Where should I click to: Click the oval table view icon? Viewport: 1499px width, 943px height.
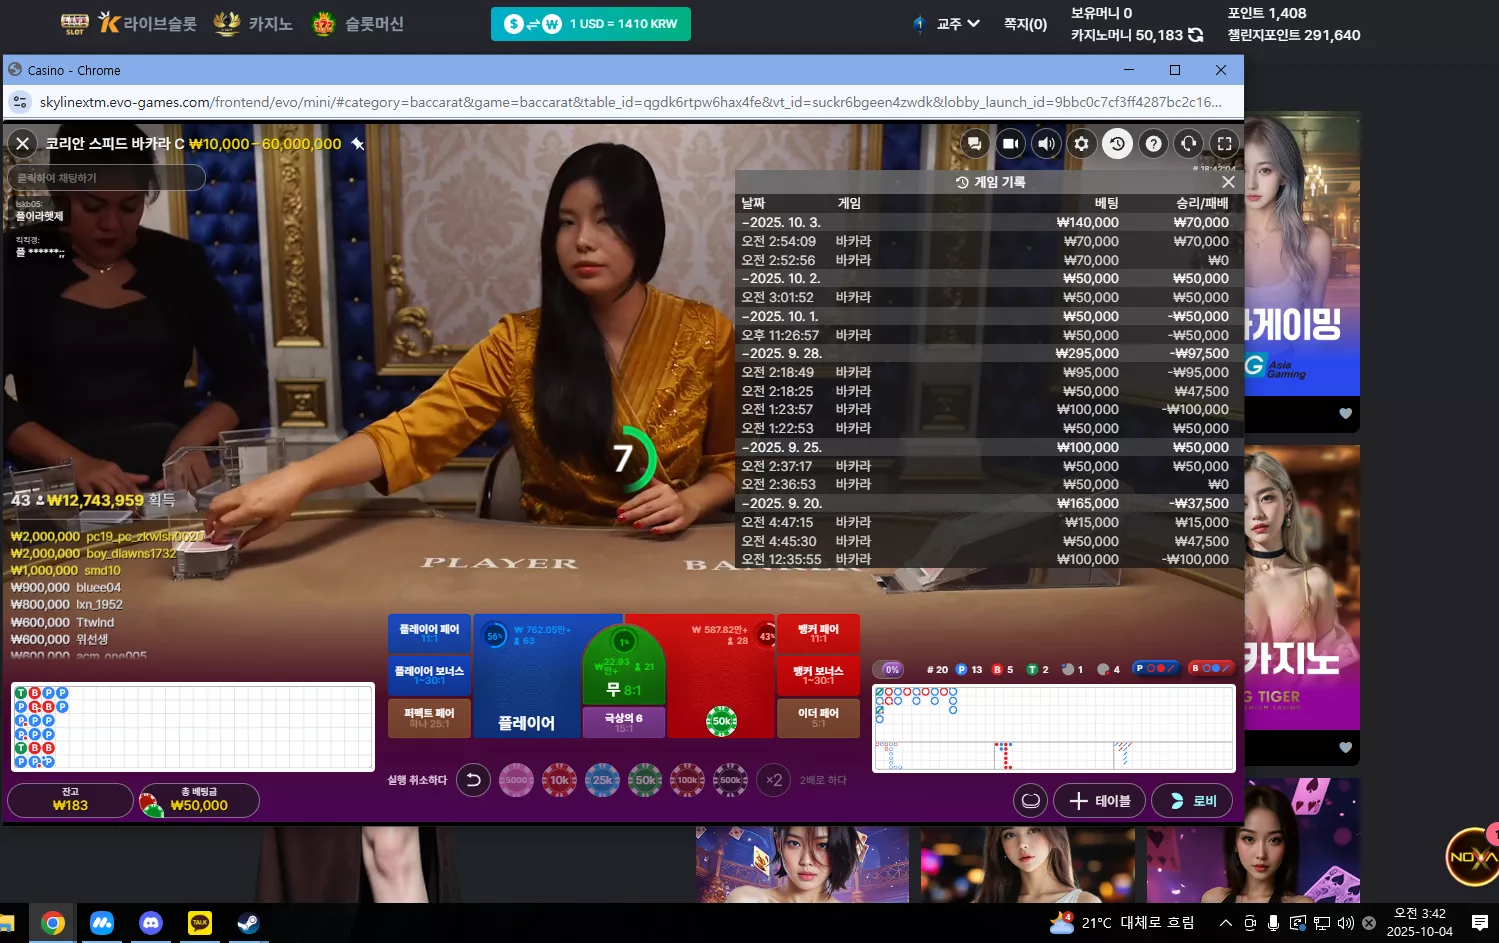[1030, 801]
